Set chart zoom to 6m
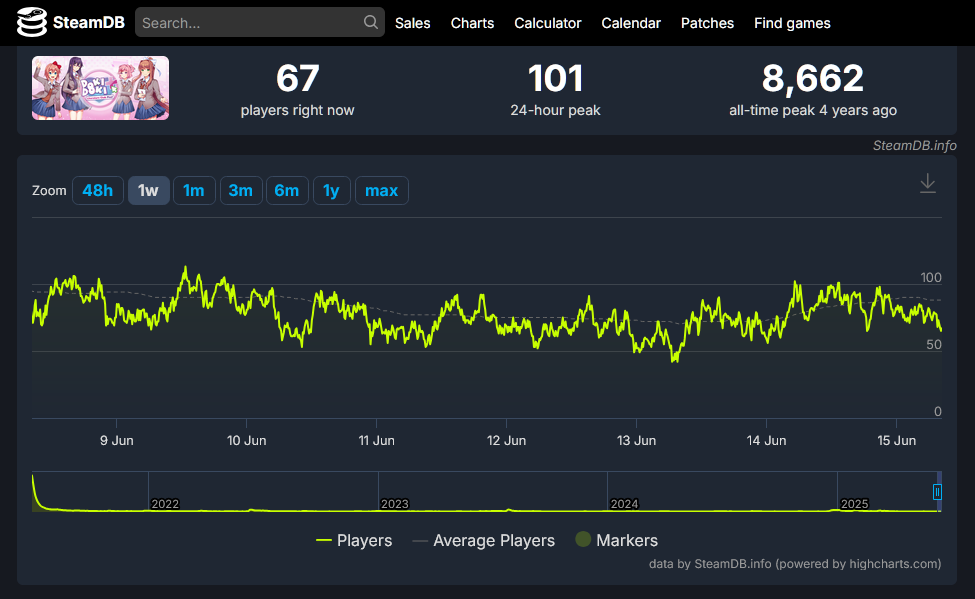The height and width of the screenshot is (599, 975). tap(287, 190)
